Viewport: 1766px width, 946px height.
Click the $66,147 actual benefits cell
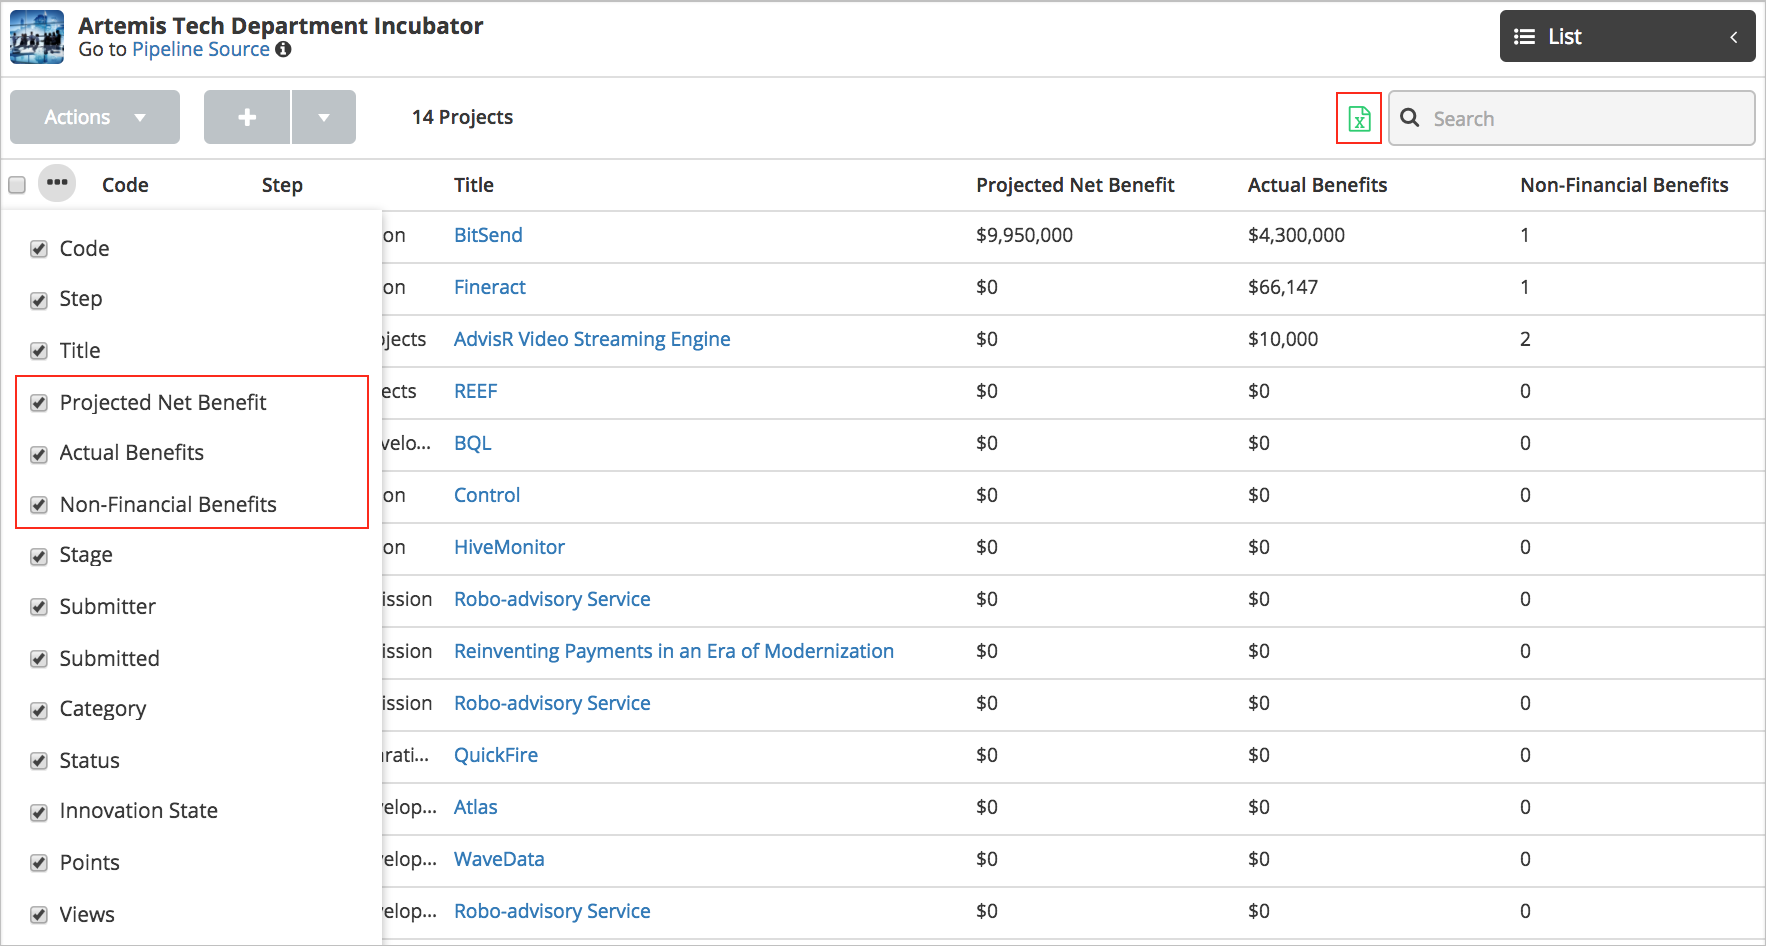(1283, 287)
